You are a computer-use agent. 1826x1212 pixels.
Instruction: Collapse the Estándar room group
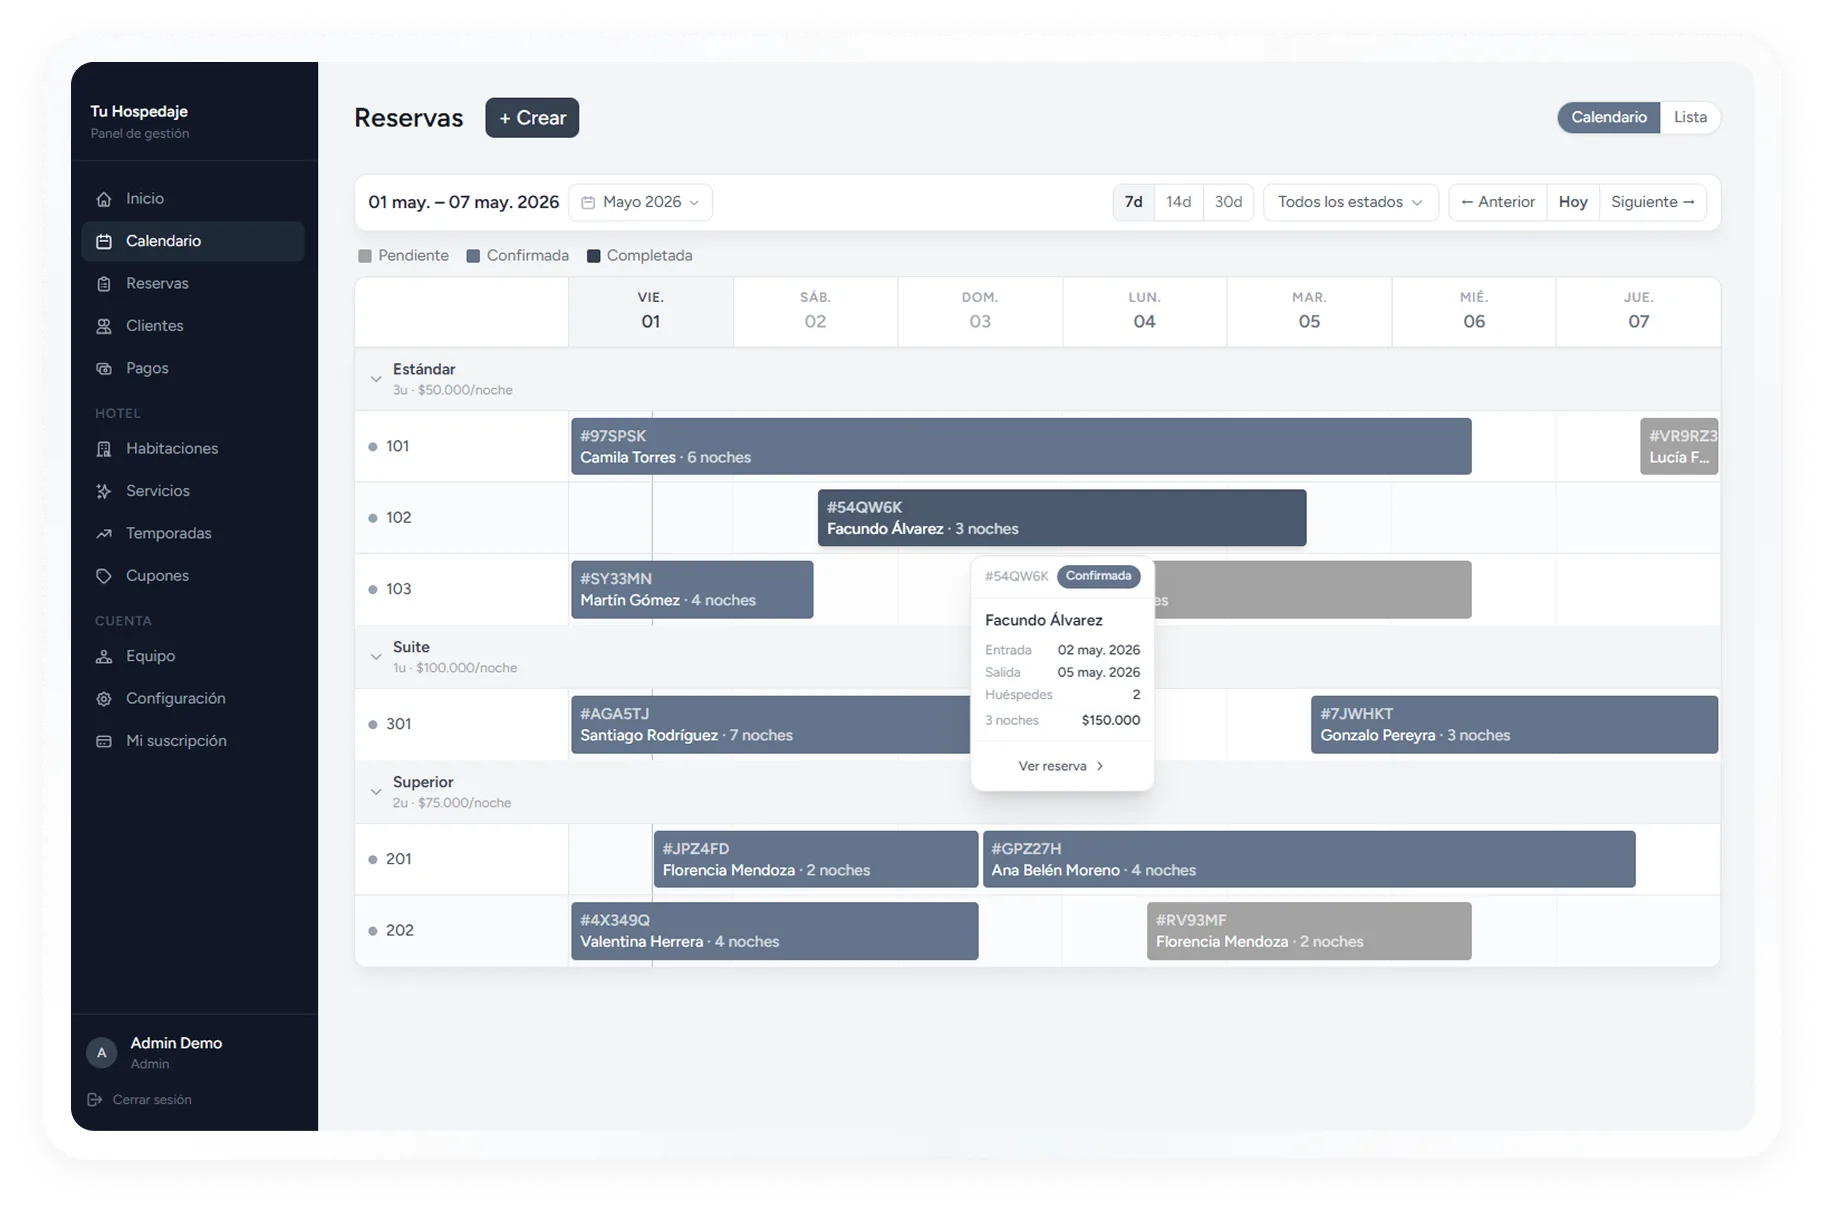[x=376, y=379]
